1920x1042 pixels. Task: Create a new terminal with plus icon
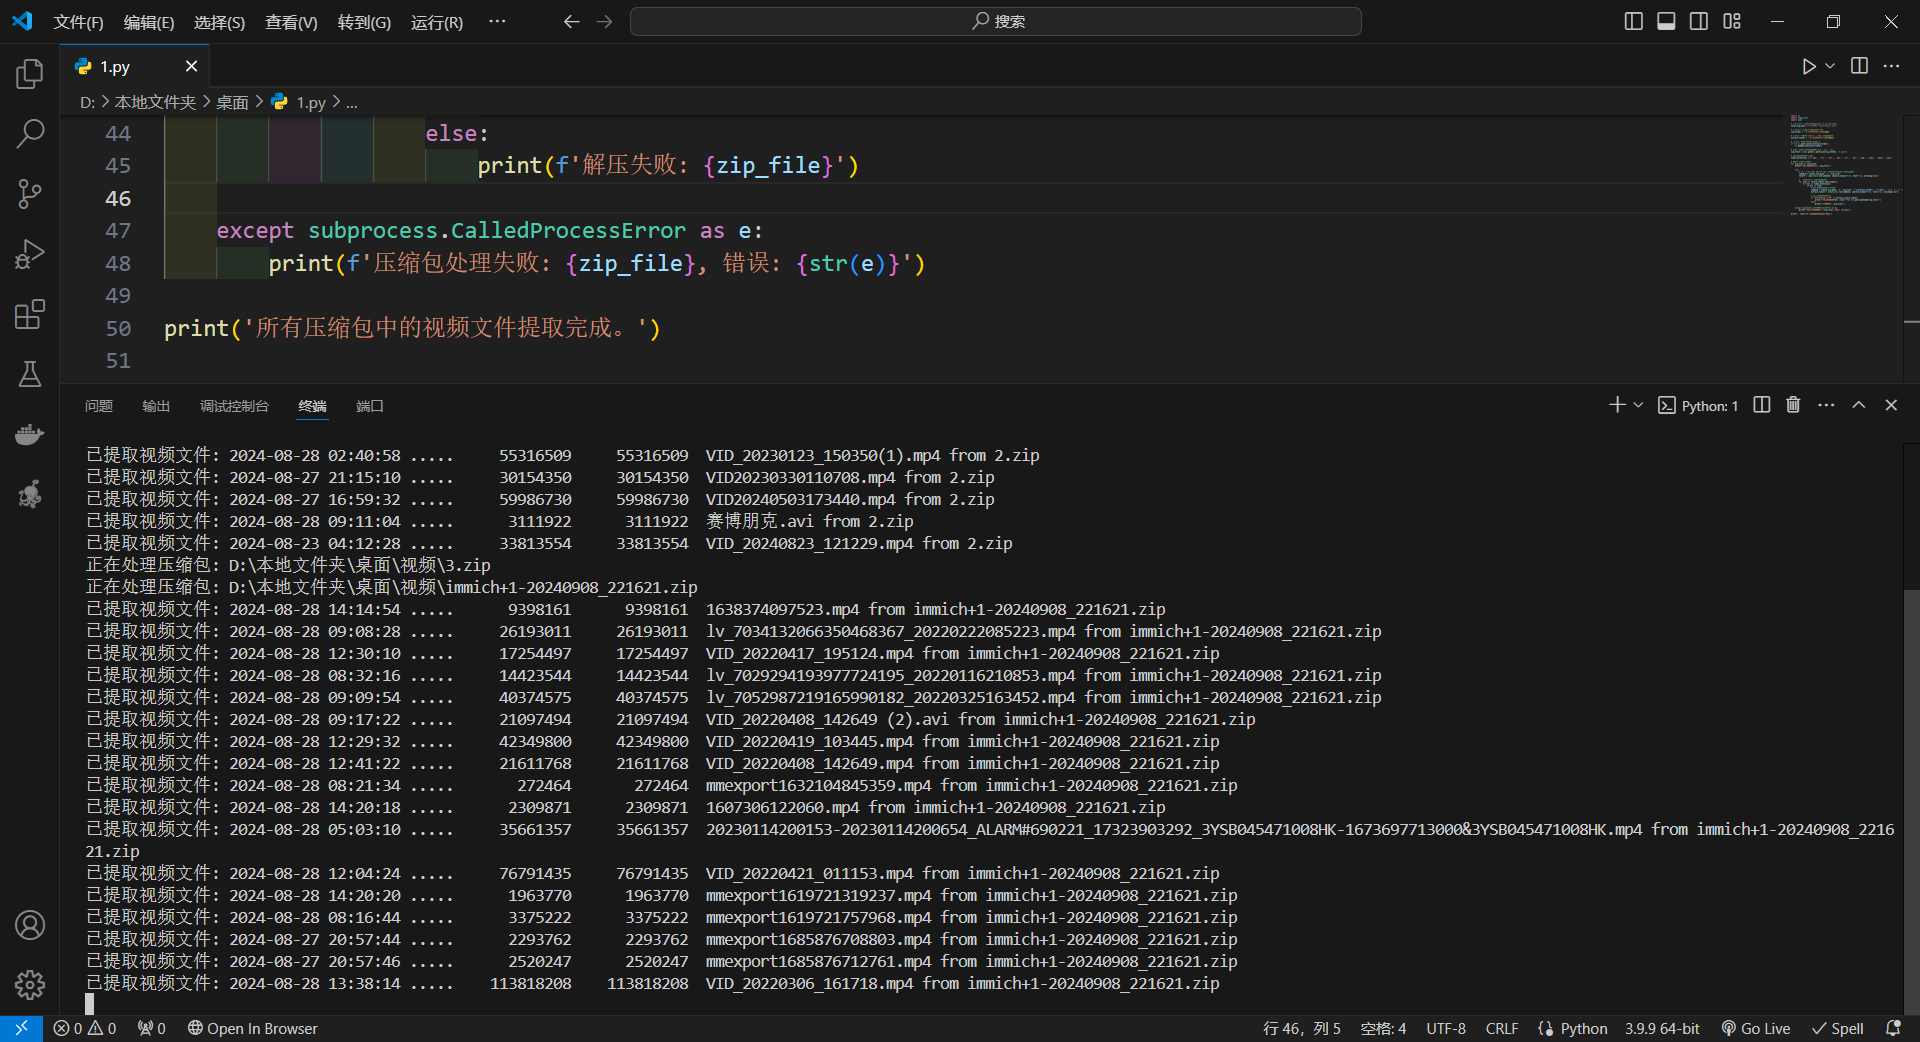point(1616,405)
